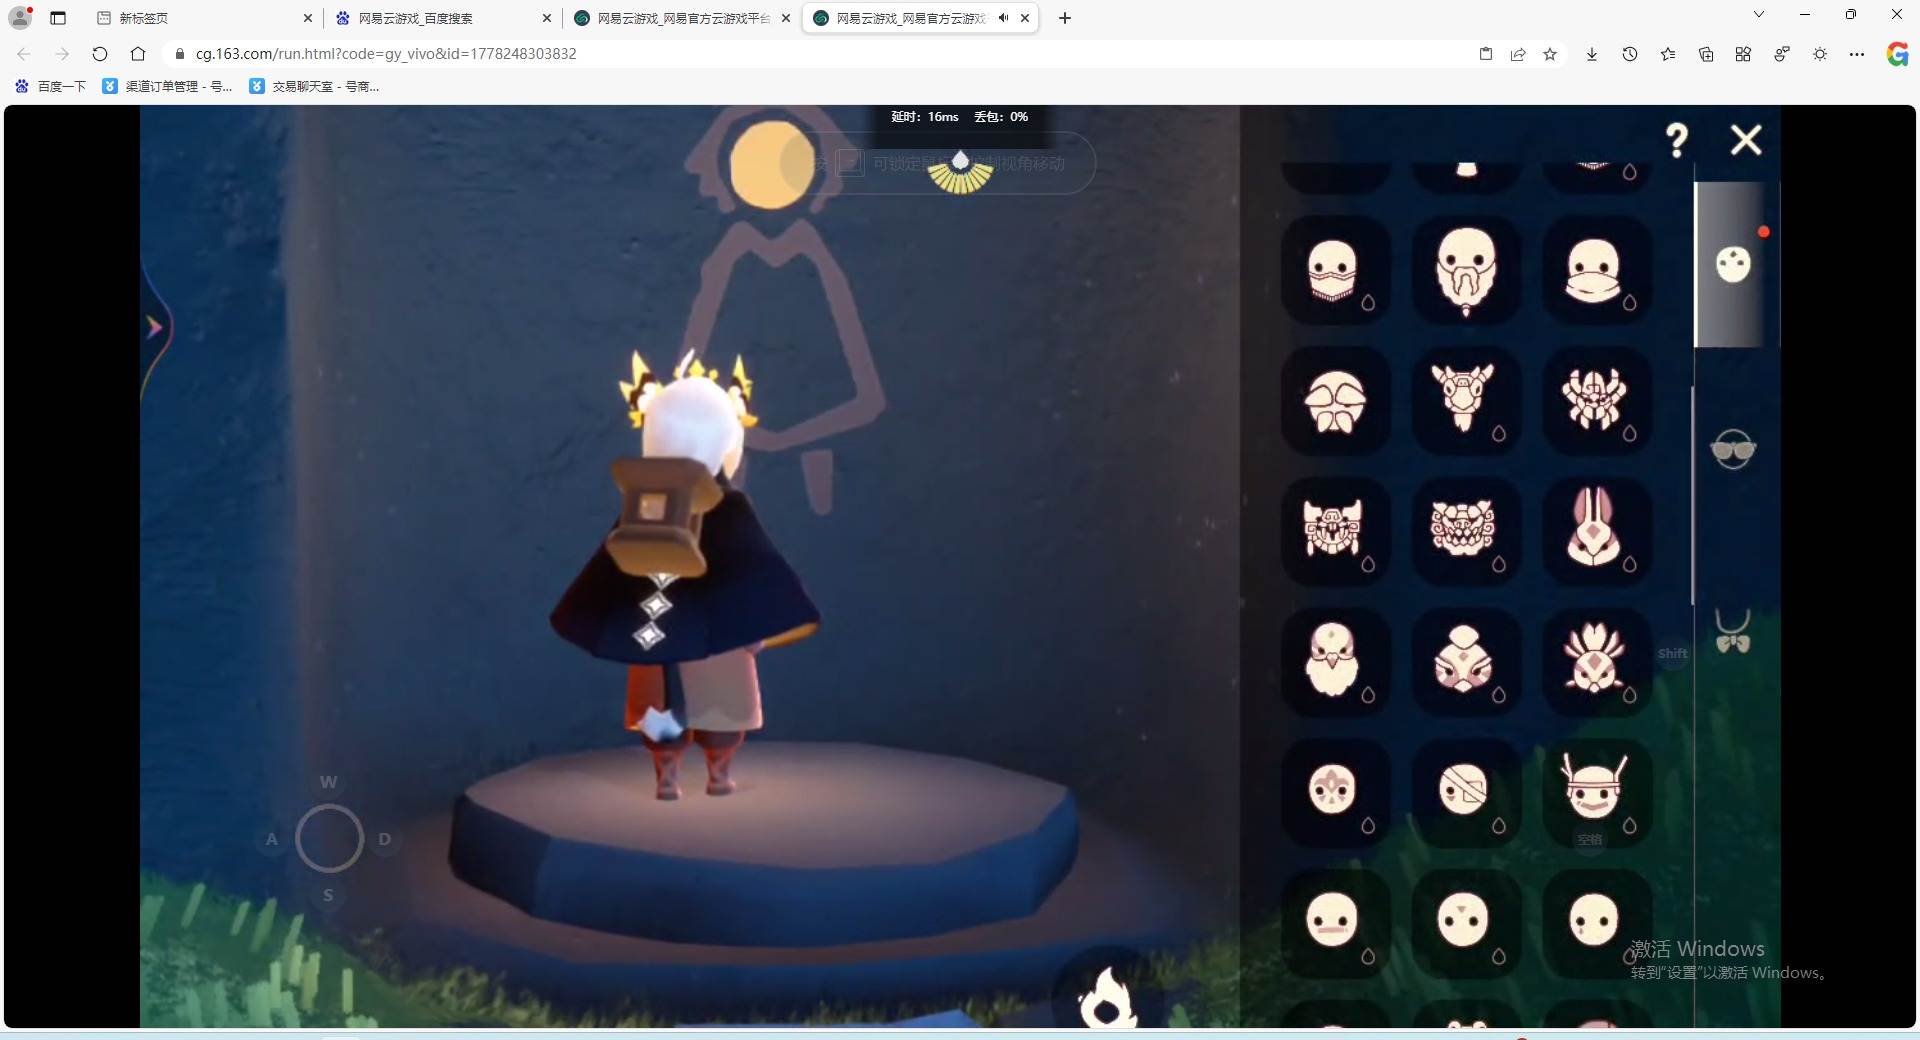Equip the fluffy owl mask
1920x1040 pixels.
click(x=1335, y=662)
